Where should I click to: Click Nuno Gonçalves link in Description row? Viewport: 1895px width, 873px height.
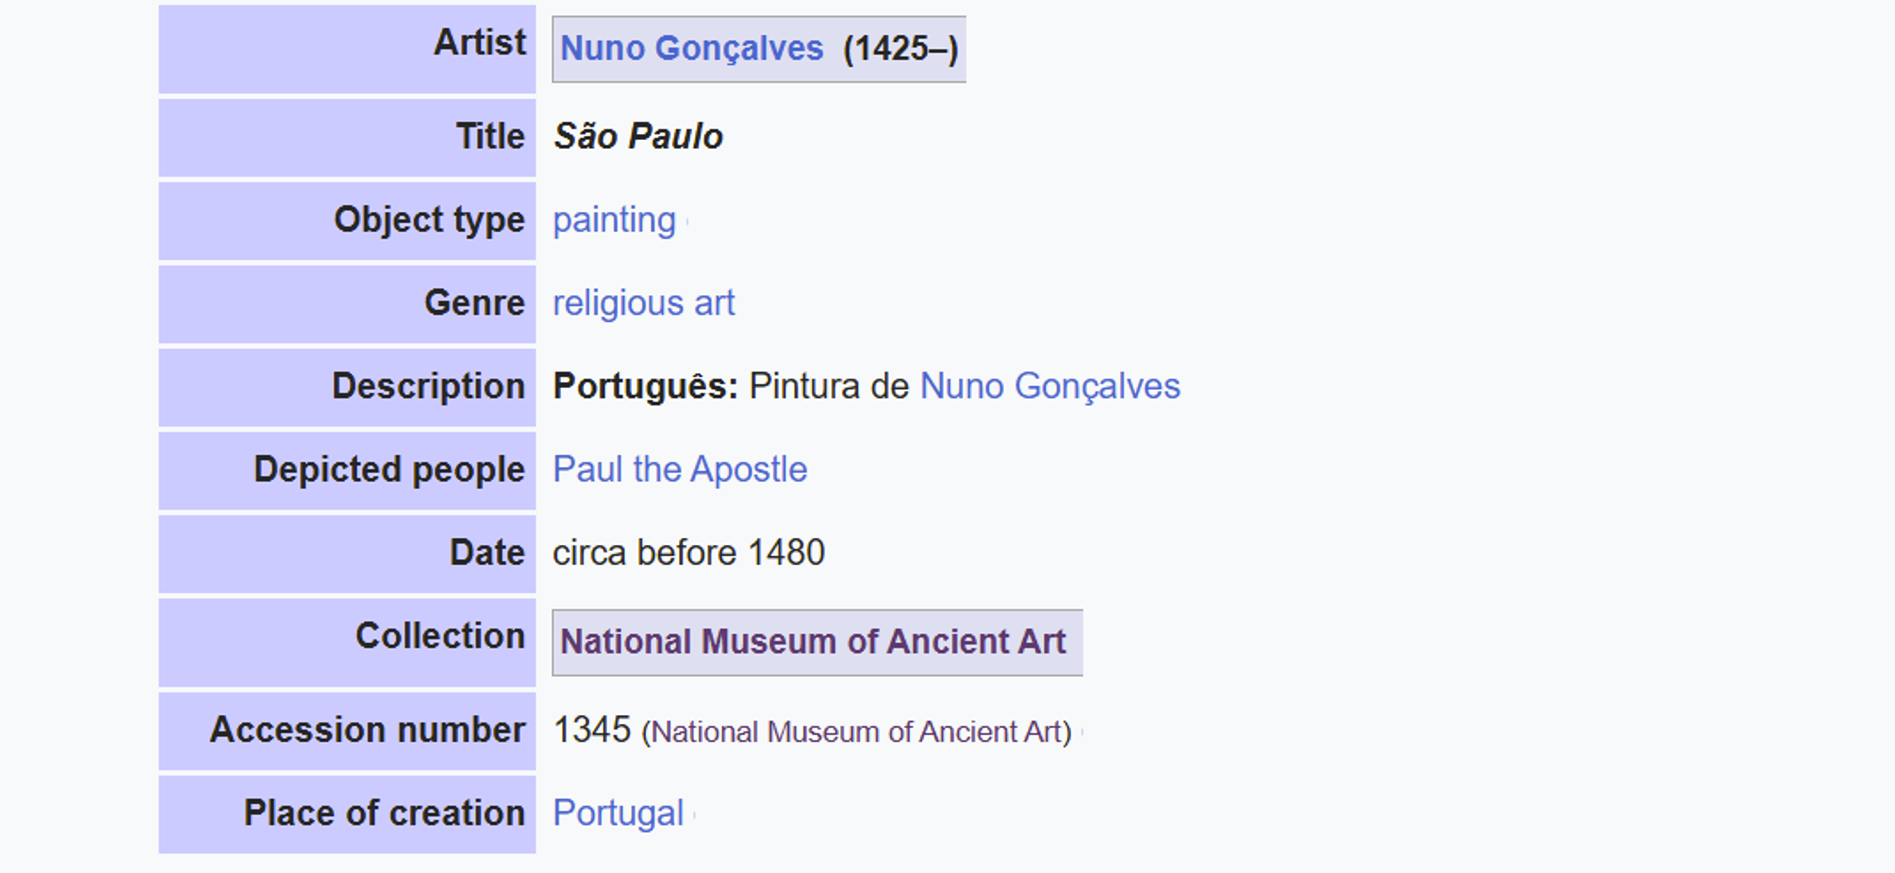pos(1050,386)
